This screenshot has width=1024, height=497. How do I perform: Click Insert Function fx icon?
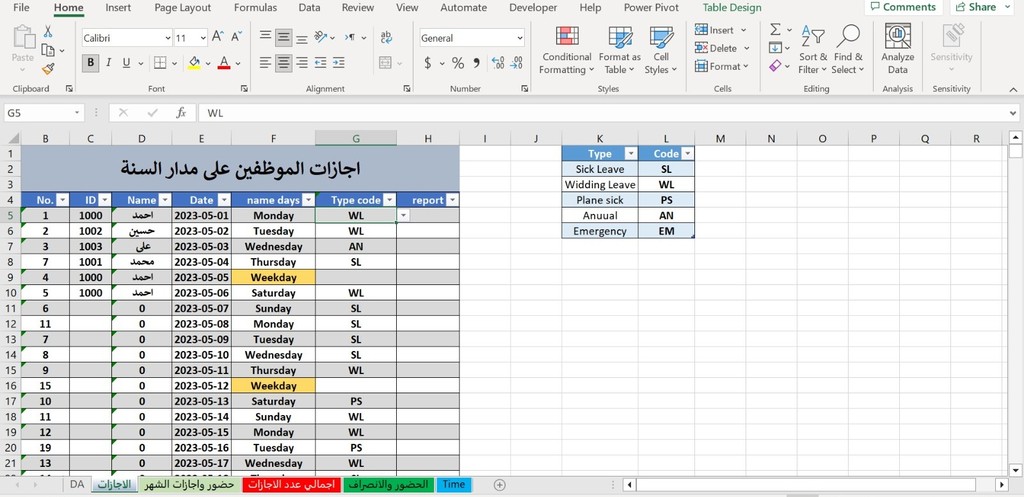181,113
